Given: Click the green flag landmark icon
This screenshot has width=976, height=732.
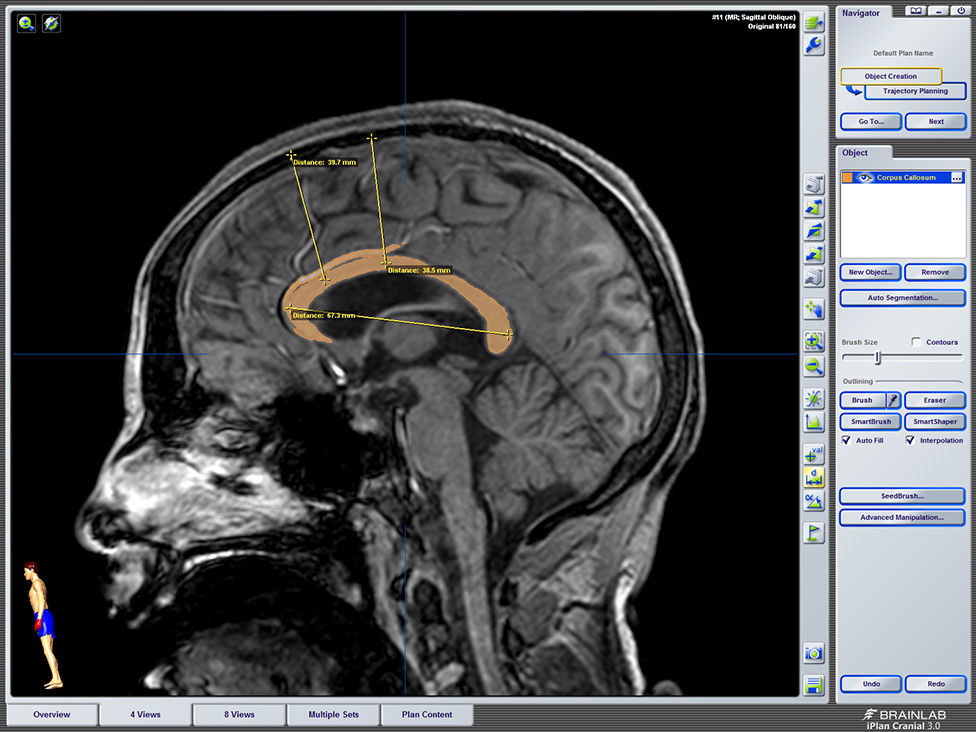Looking at the screenshot, I should (814, 532).
